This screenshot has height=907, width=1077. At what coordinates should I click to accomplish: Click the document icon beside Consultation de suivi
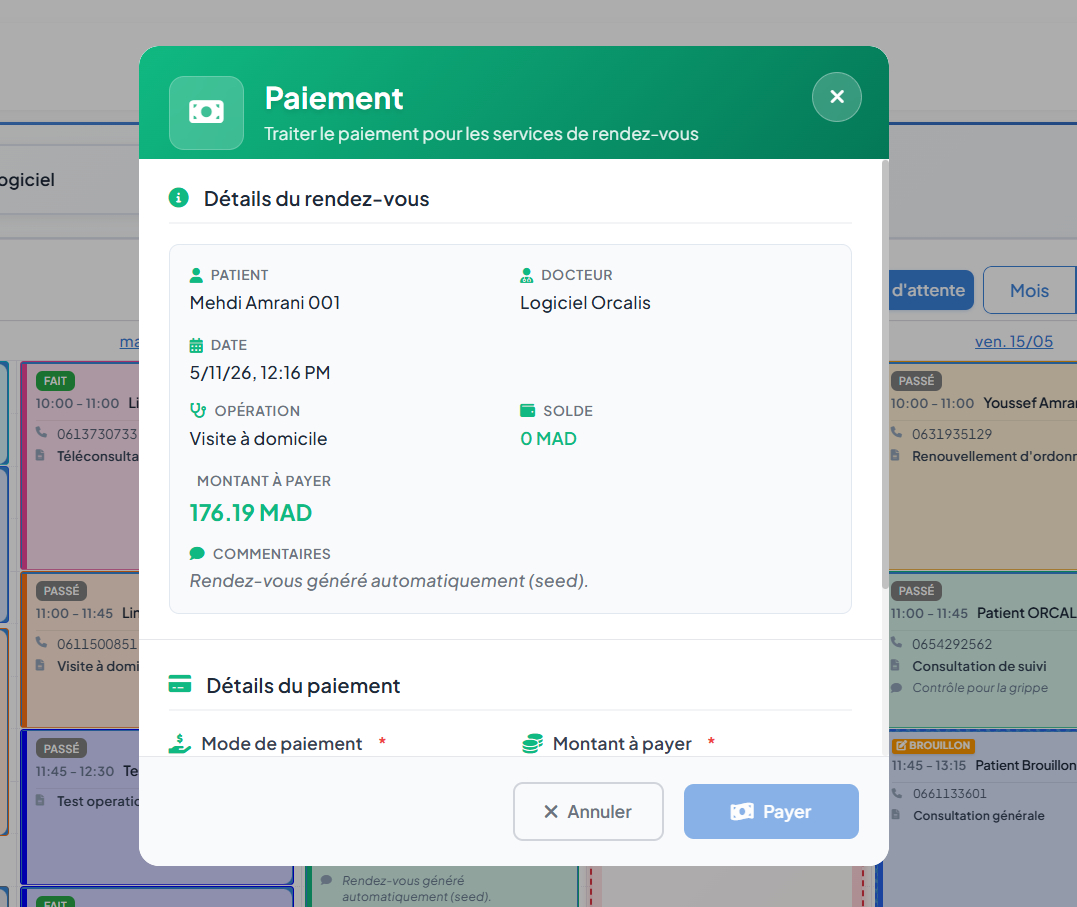(895, 665)
